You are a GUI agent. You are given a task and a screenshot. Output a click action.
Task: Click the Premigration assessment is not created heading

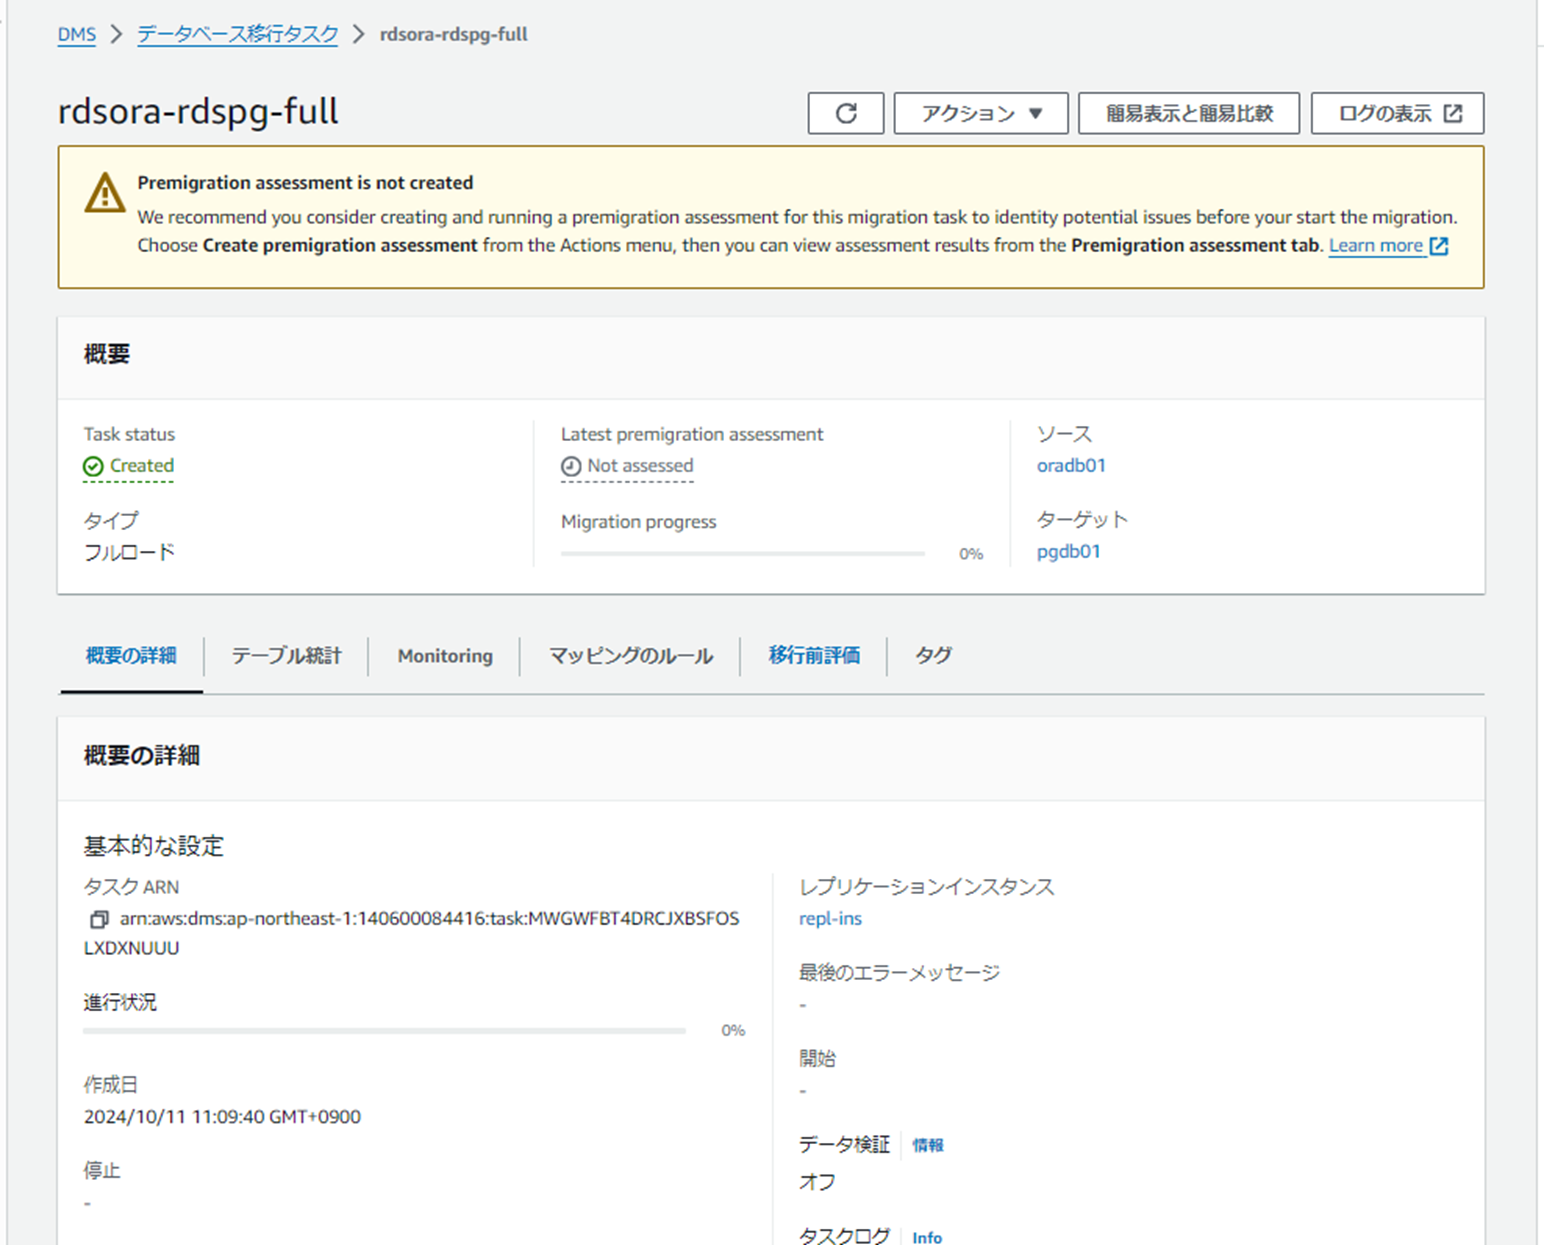click(x=305, y=183)
